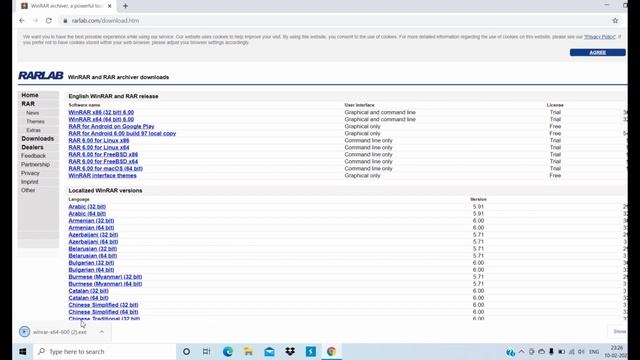Image resolution: width=640 pixels, height=360 pixels.
Task: Open Downloads in the sidebar
Action: tap(38, 138)
